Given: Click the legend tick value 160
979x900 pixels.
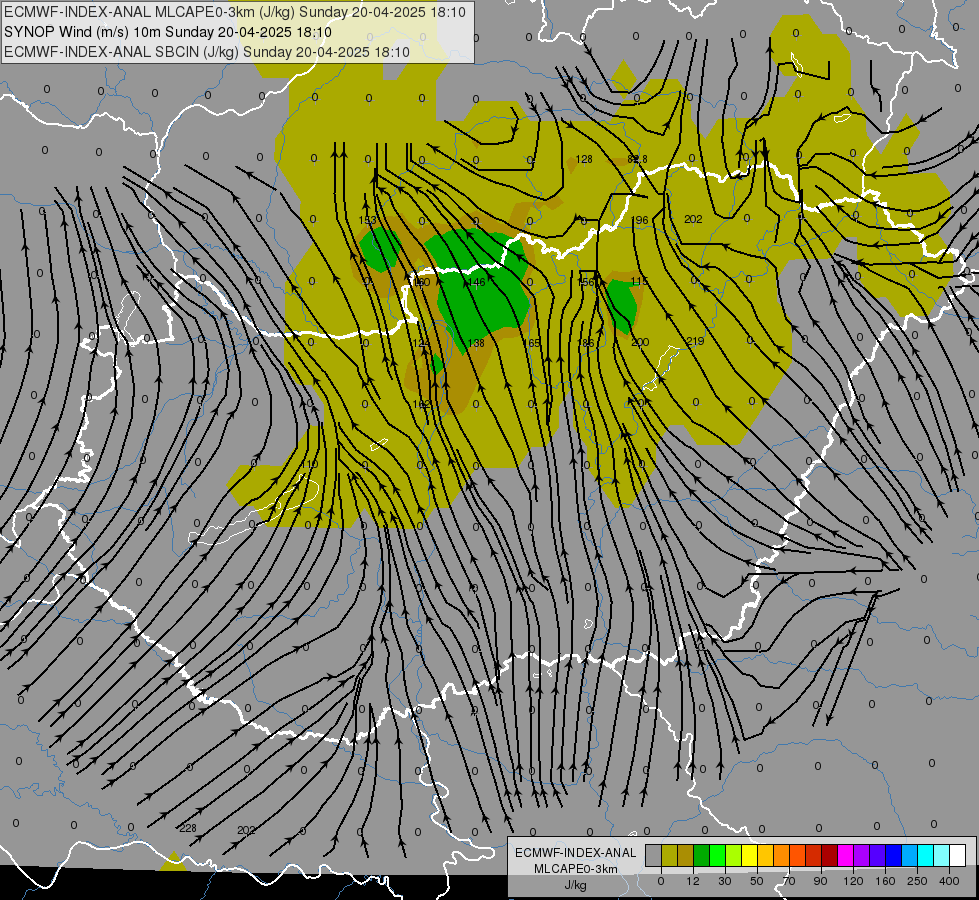Looking at the screenshot, I should pyautogui.click(x=885, y=881).
